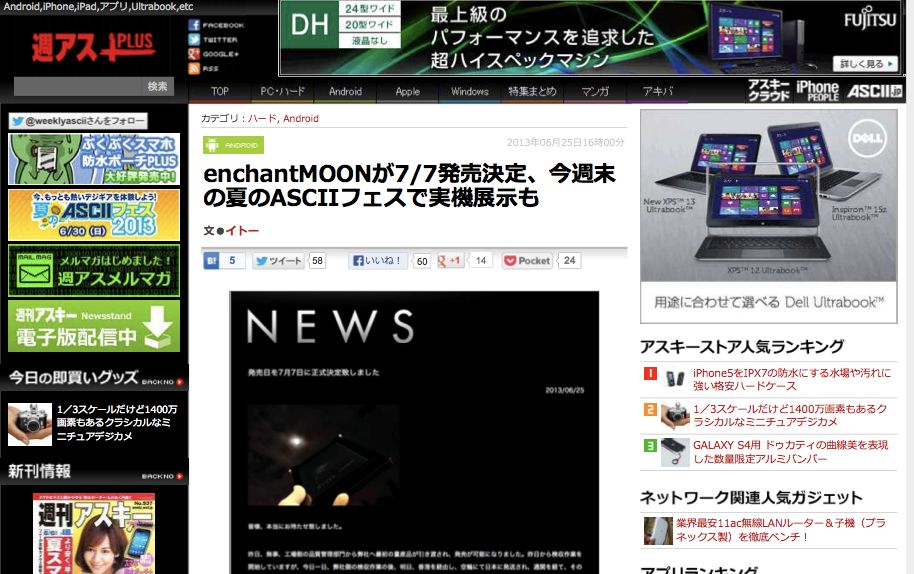Click the 夏のASCIIフェス2013 banner
Image resolution: width=914 pixels, height=574 pixels.
click(94, 215)
